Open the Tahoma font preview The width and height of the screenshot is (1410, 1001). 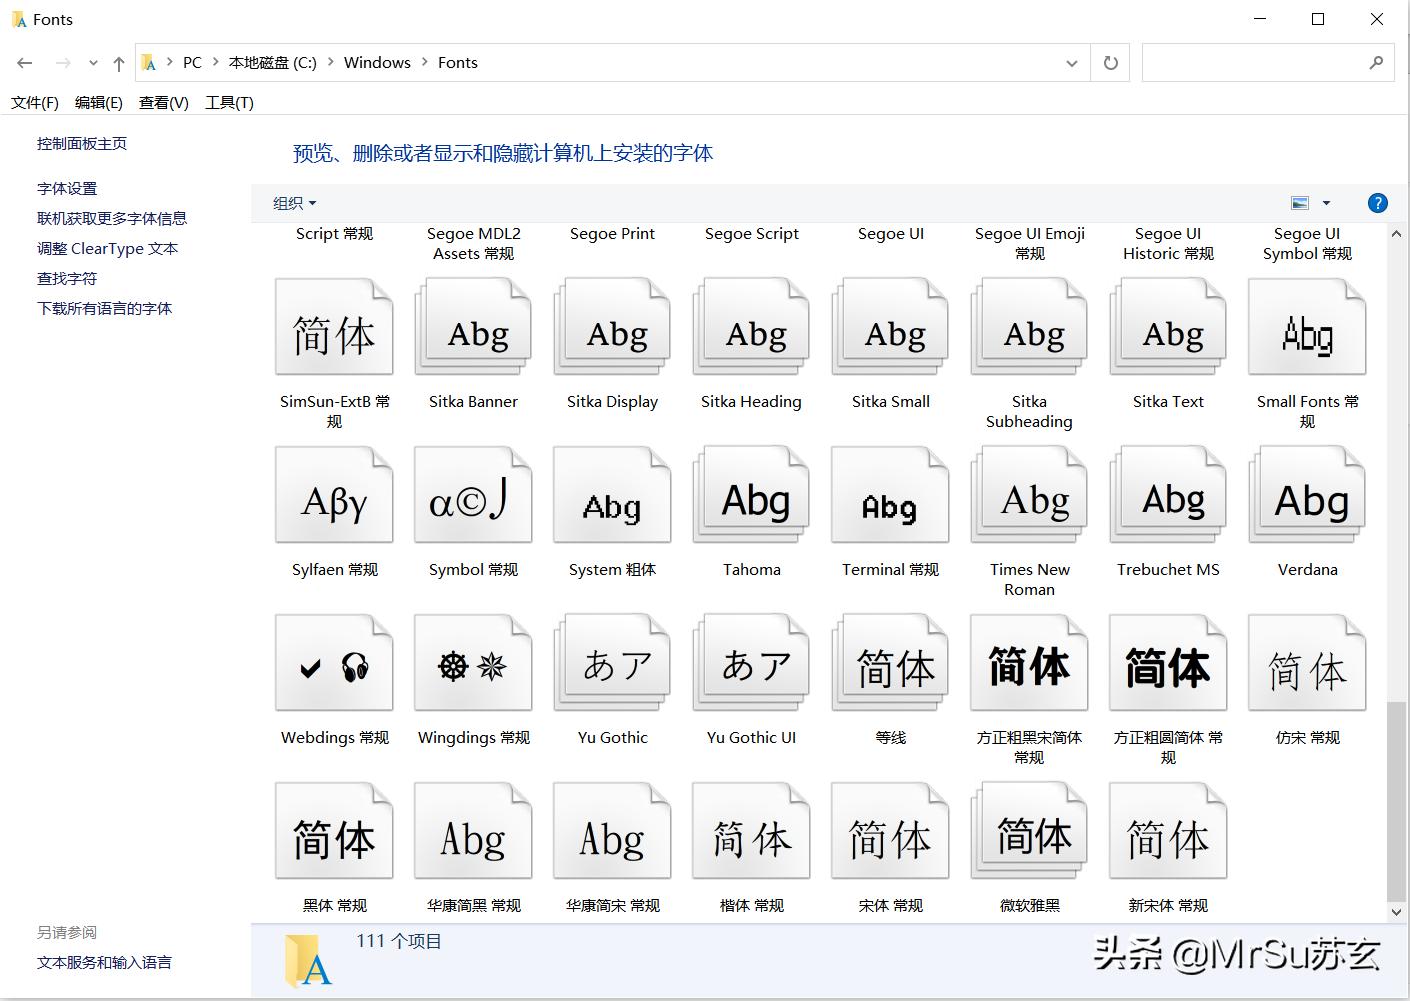coord(750,494)
